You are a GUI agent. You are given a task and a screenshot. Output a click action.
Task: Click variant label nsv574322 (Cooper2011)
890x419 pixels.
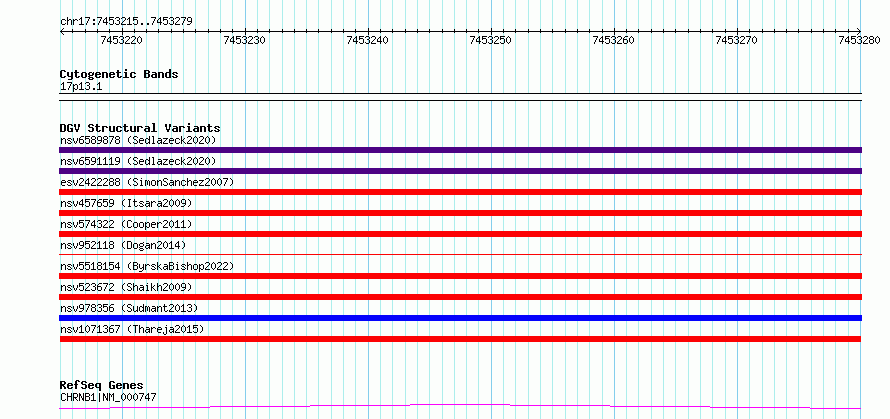(126, 224)
